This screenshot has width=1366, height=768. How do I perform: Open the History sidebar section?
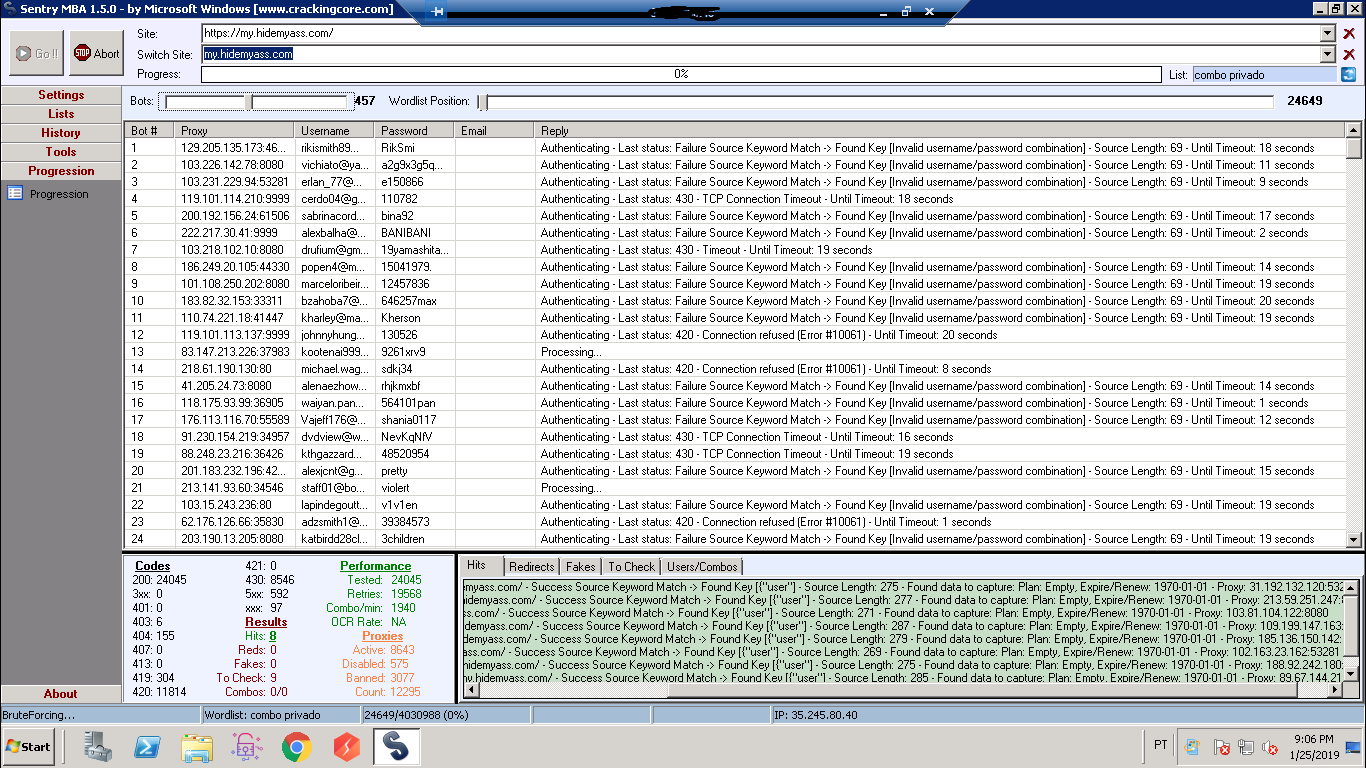[x=61, y=133]
